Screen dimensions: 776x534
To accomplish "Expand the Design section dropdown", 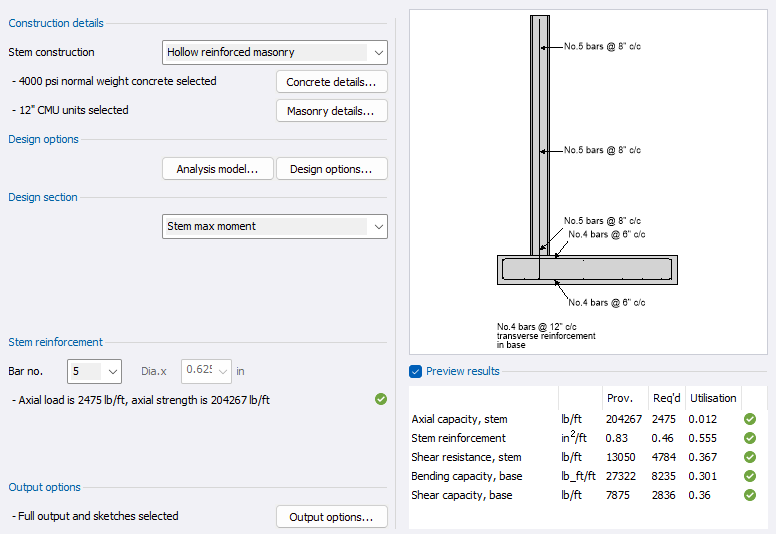I will (x=275, y=226).
